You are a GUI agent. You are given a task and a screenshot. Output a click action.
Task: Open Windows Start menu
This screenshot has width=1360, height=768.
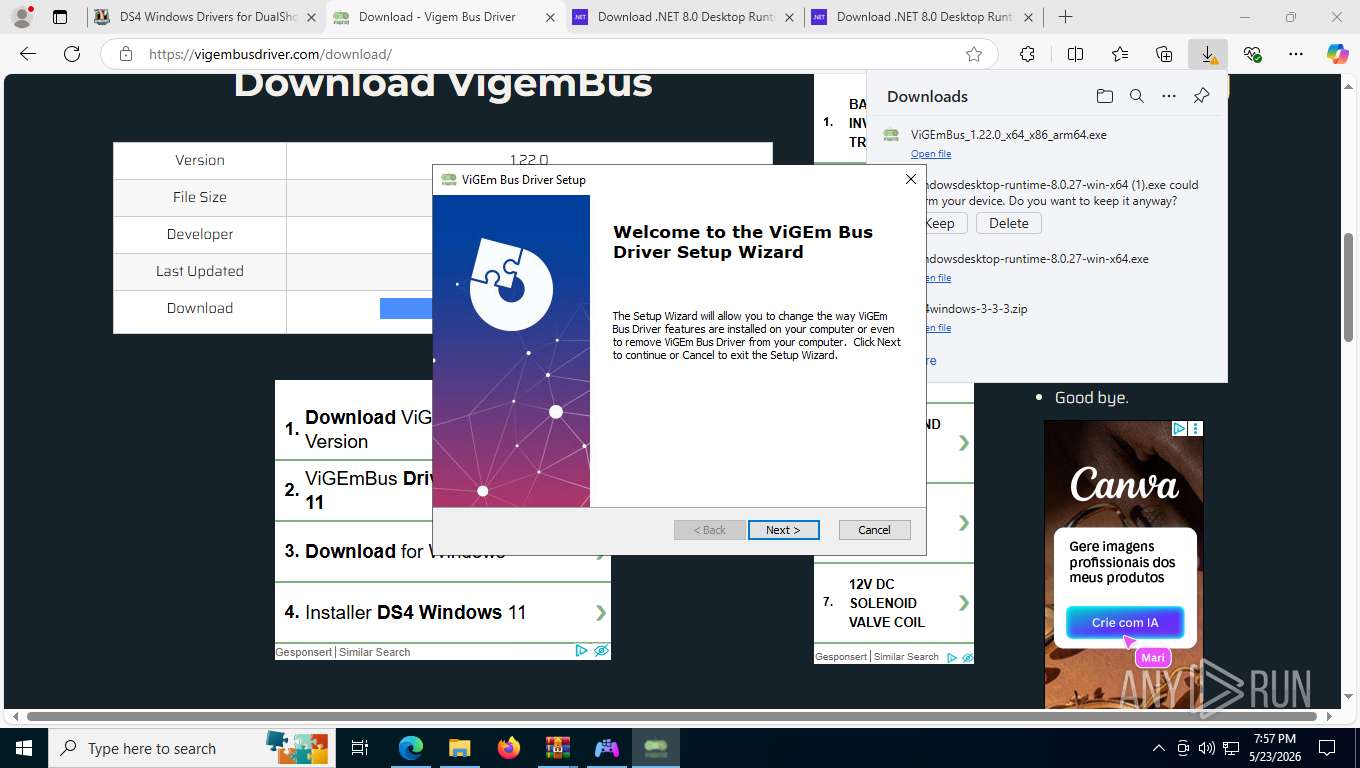pos(24,748)
